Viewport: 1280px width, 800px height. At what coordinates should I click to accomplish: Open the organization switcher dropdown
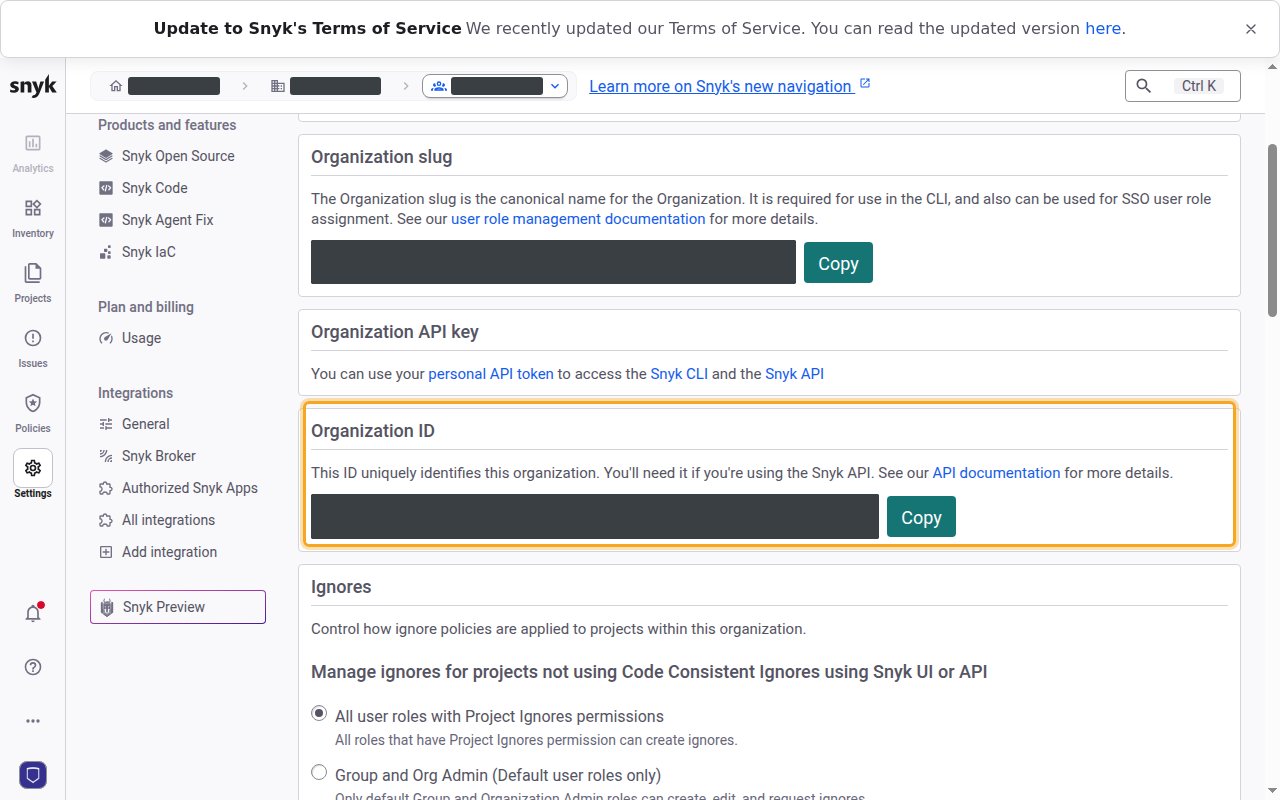[495, 86]
